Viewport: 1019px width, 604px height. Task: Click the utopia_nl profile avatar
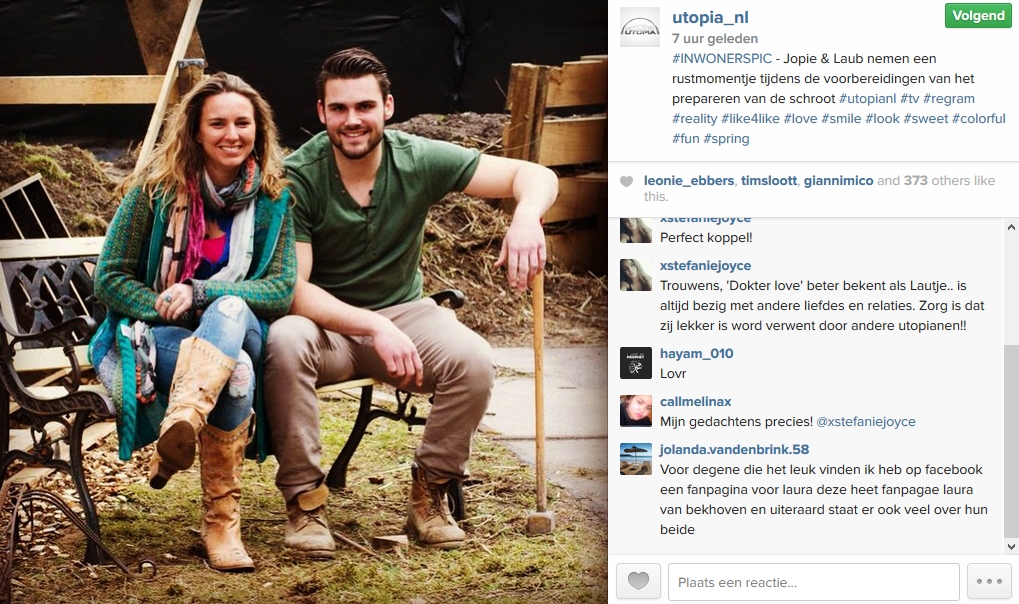point(639,27)
